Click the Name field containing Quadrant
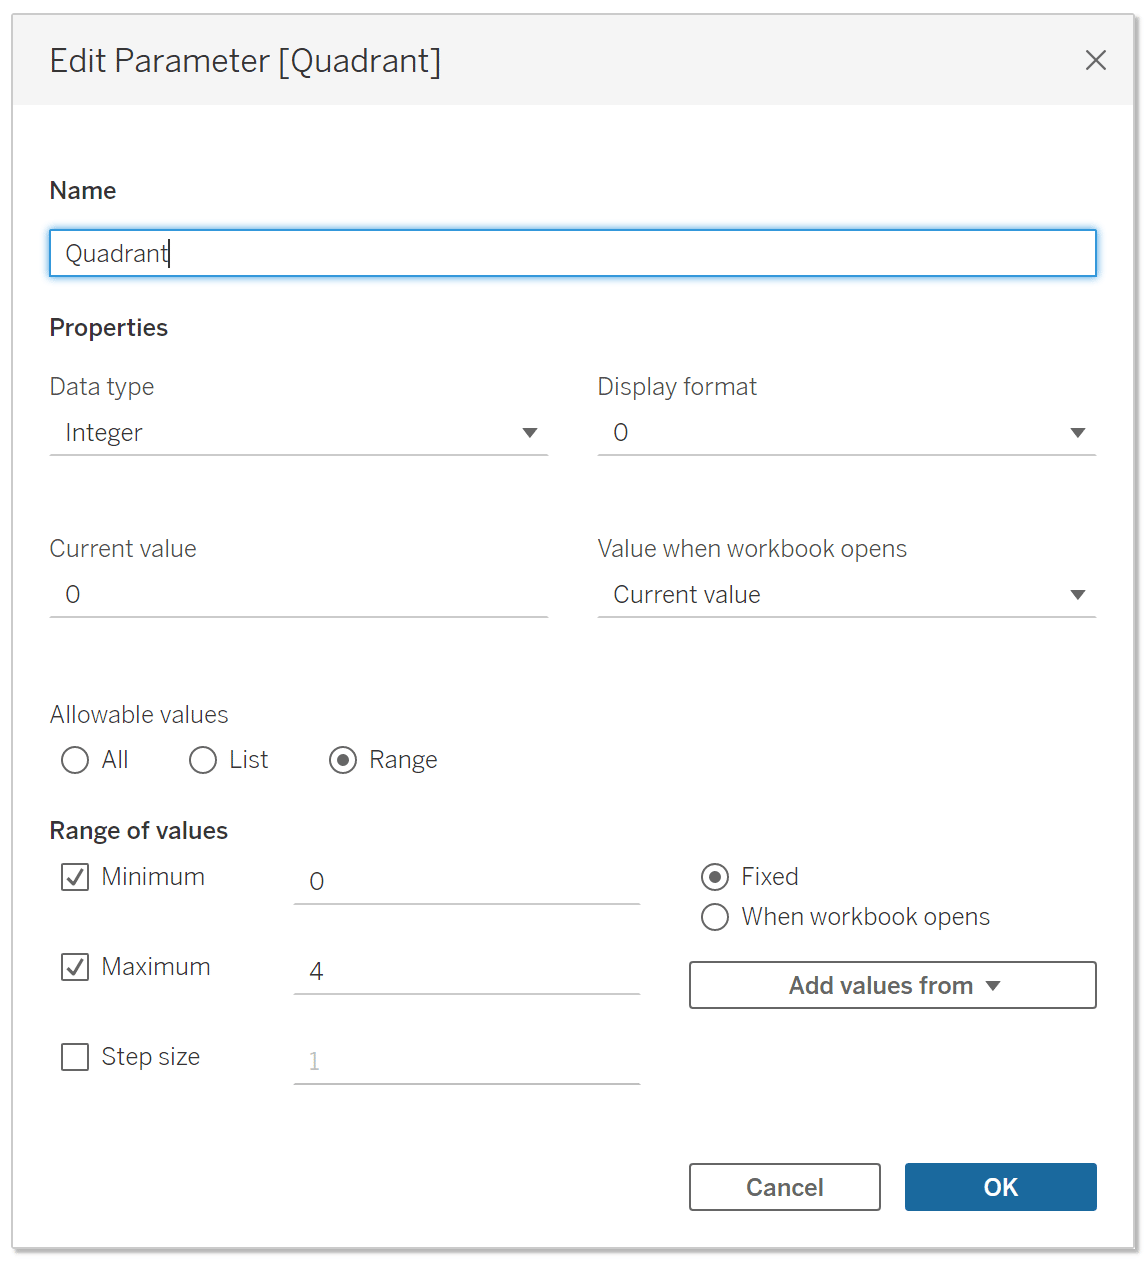The width and height of the screenshot is (1148, 1263). point(573,253)
